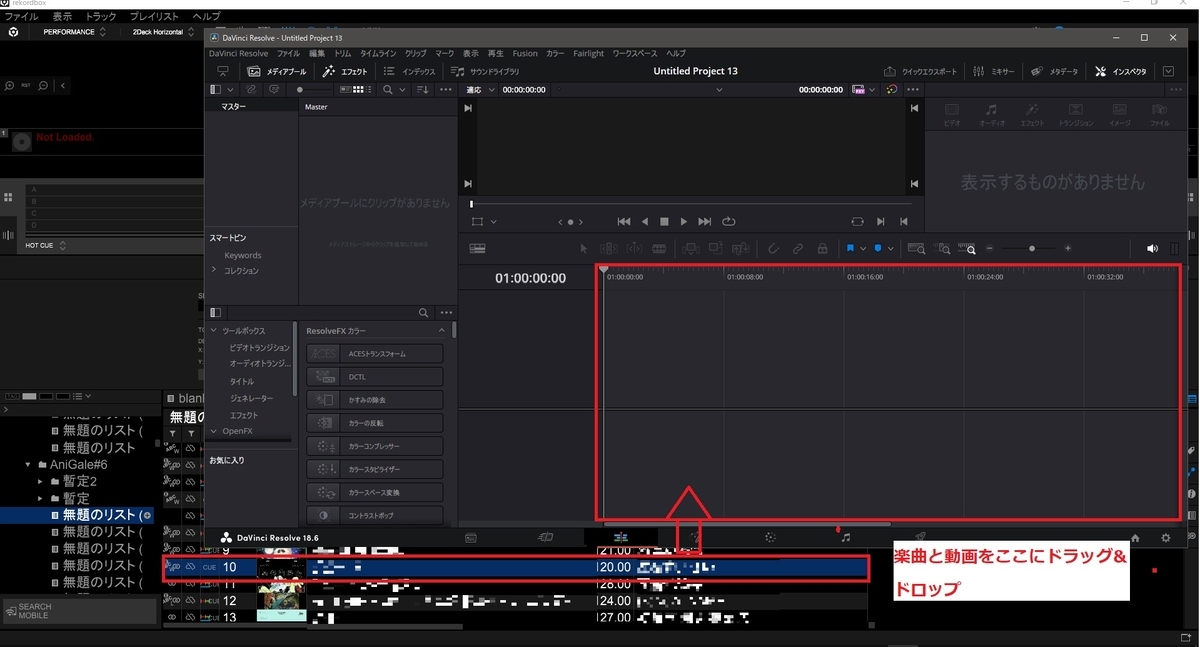Jump to the first frame in viewer
1200x647 pixels.
[624, 221]
